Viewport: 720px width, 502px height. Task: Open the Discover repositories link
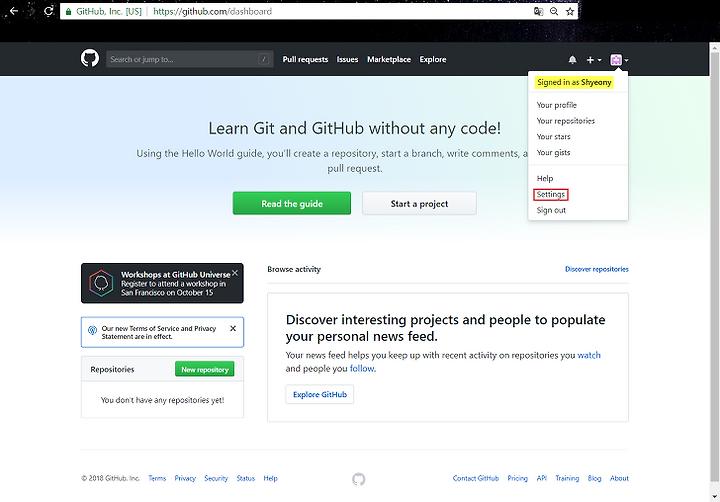596,269
